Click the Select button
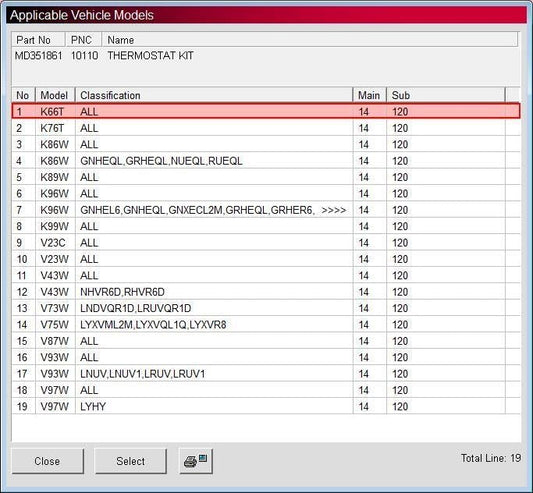533x493 pixels. pyautogui.click(x=131, y=461)
